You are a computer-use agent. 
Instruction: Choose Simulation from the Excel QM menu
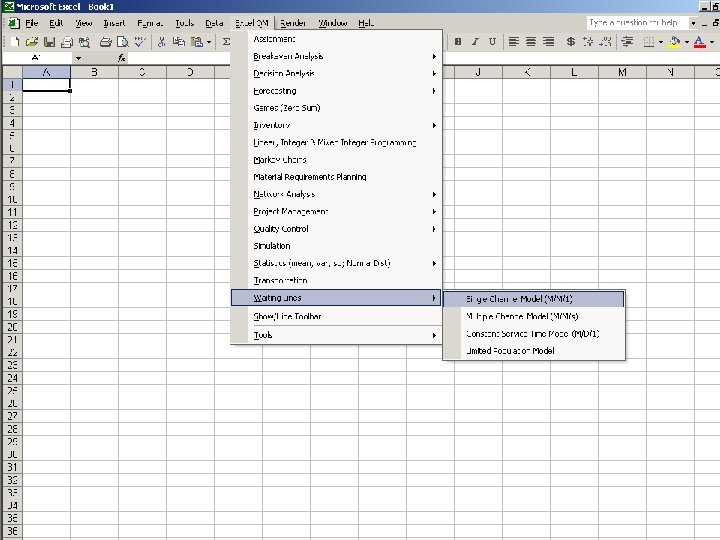[336, 246]
